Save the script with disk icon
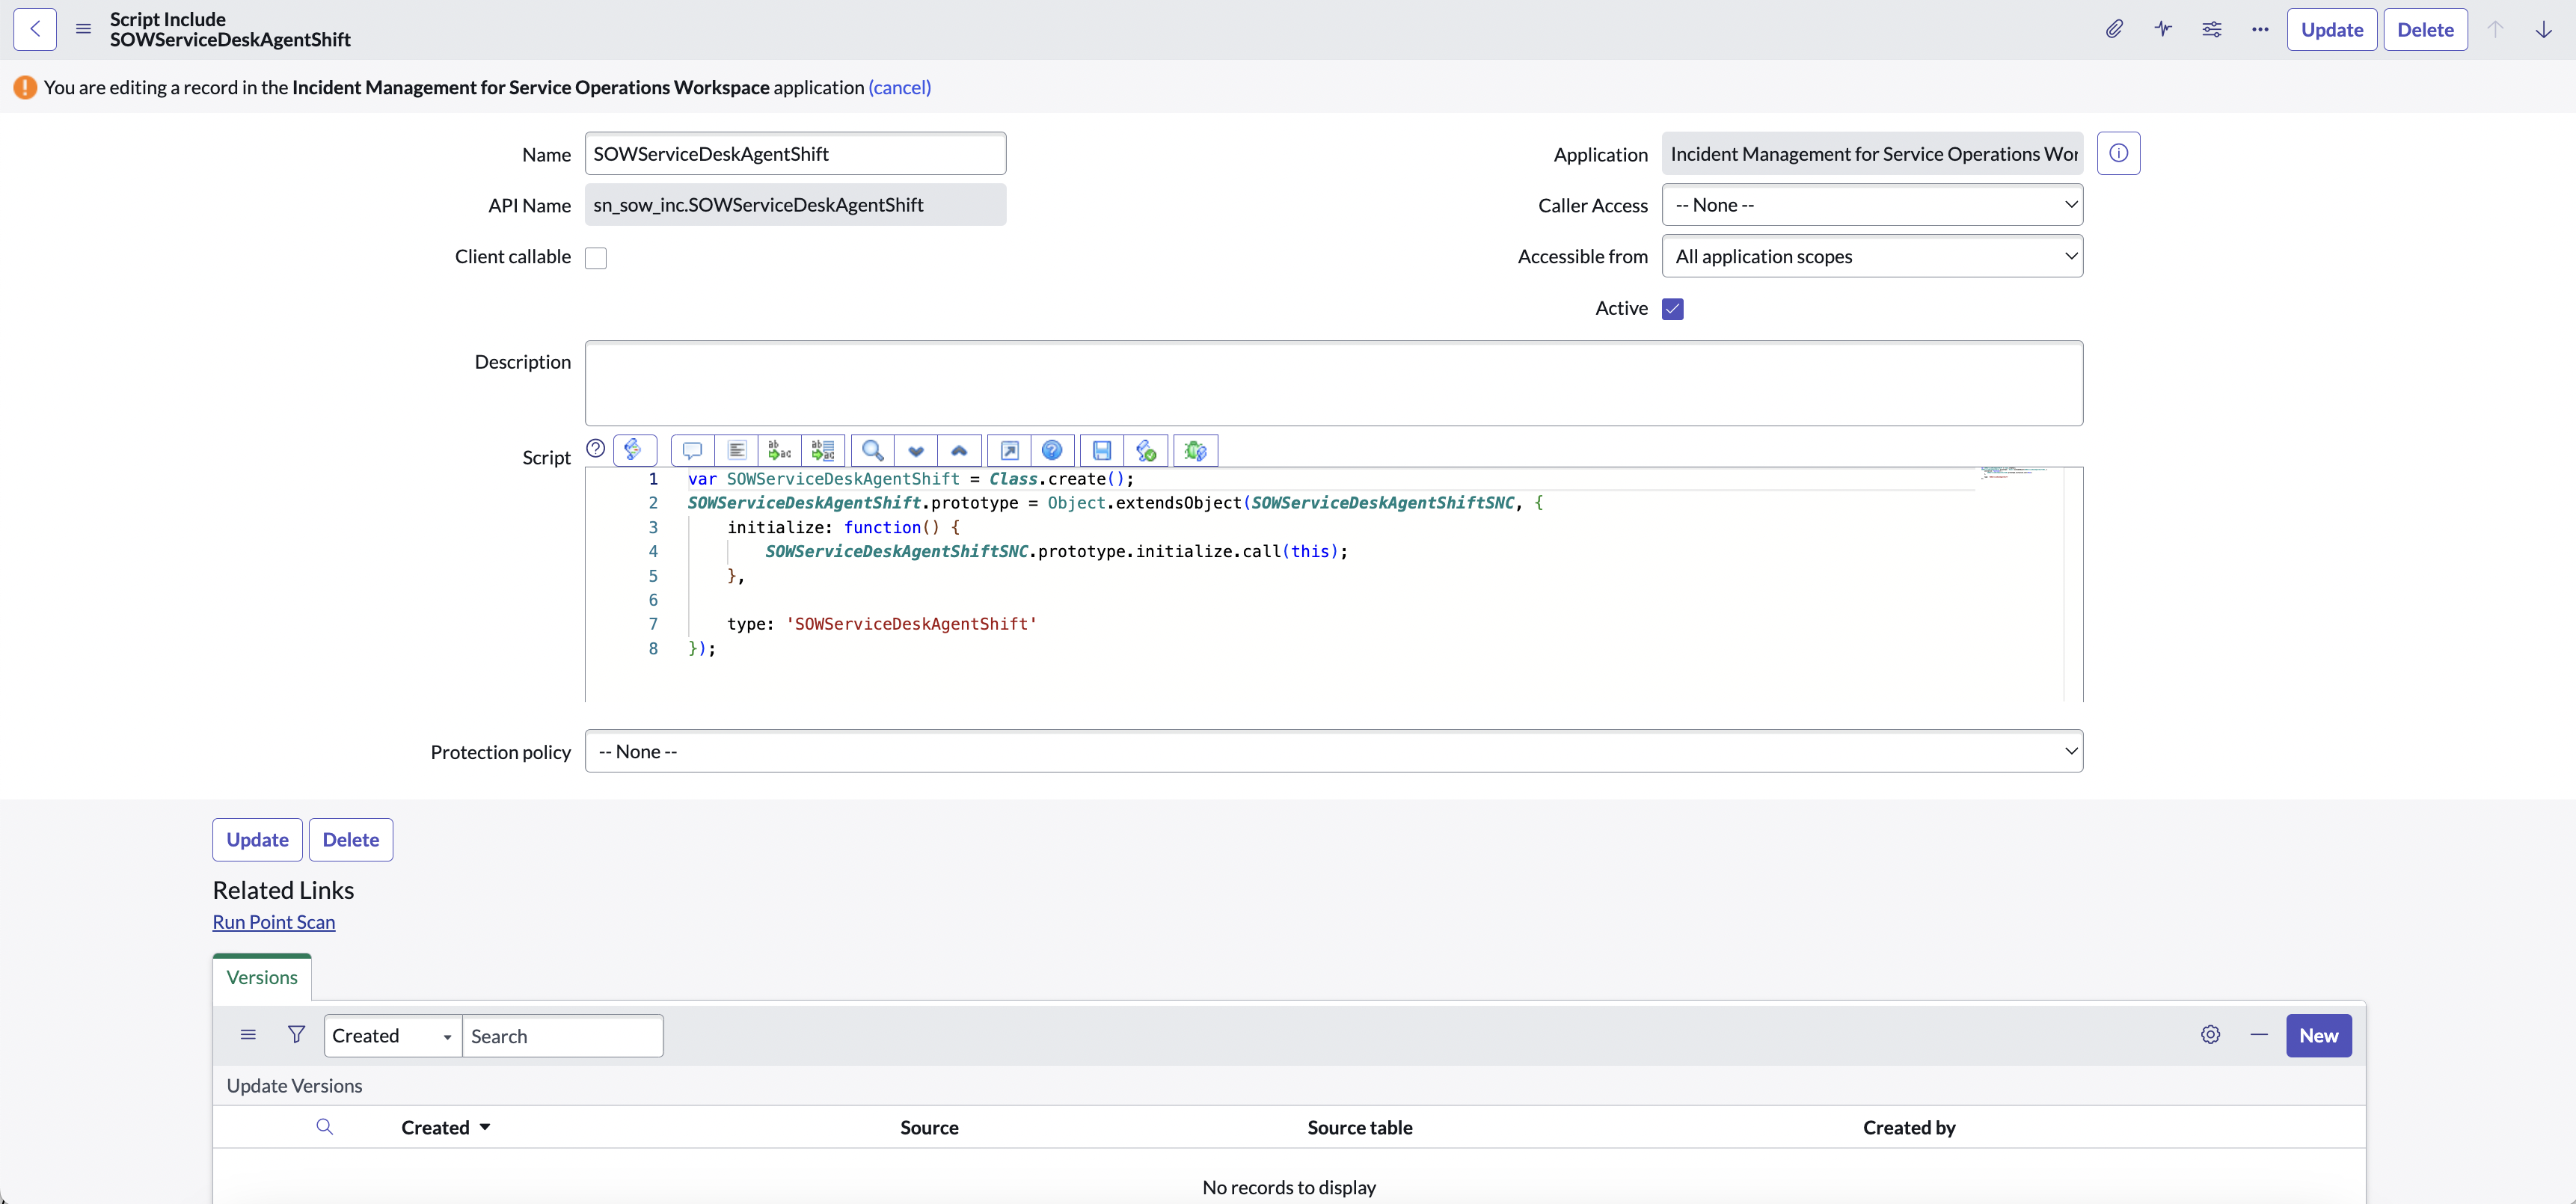This screenshot has width=2576, height=1204. click(1102, 450)
